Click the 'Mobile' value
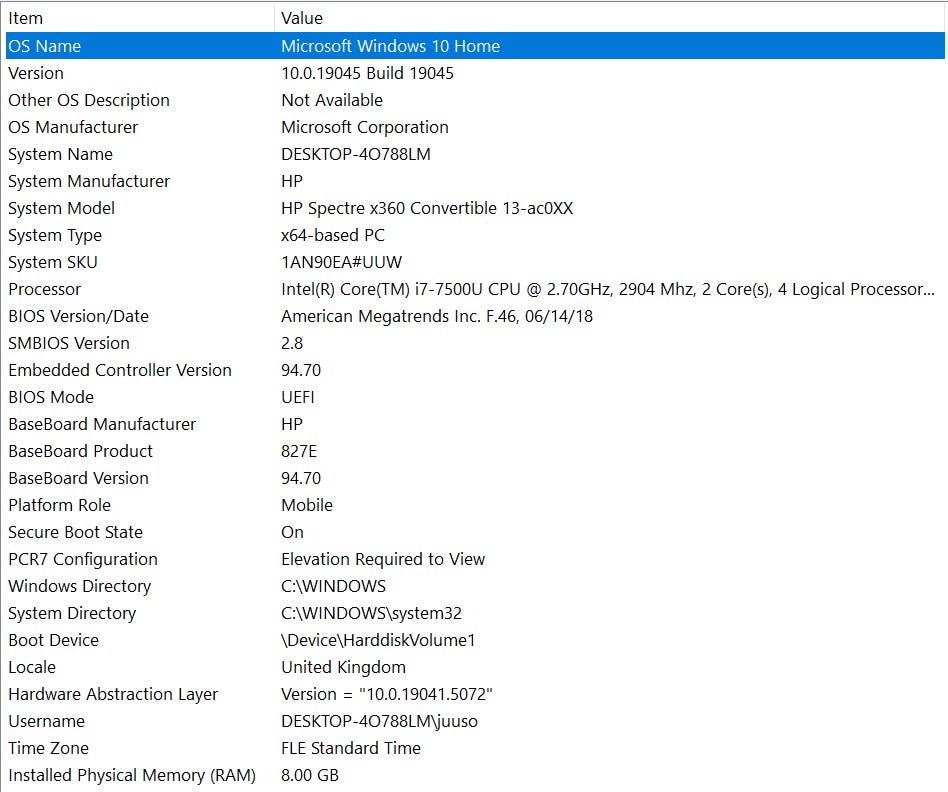This screenshot has height=792, width=948. 307,505
